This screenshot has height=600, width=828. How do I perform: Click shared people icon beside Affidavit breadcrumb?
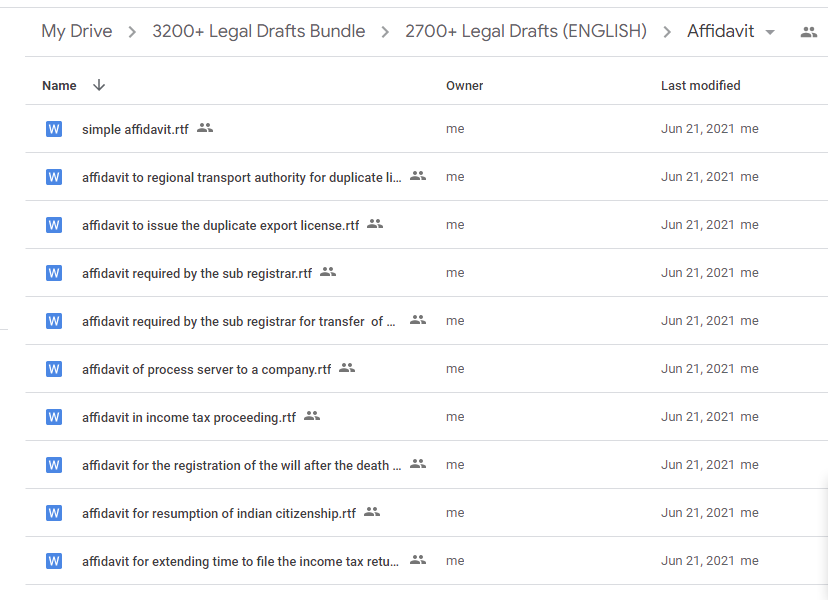point(809,32)
